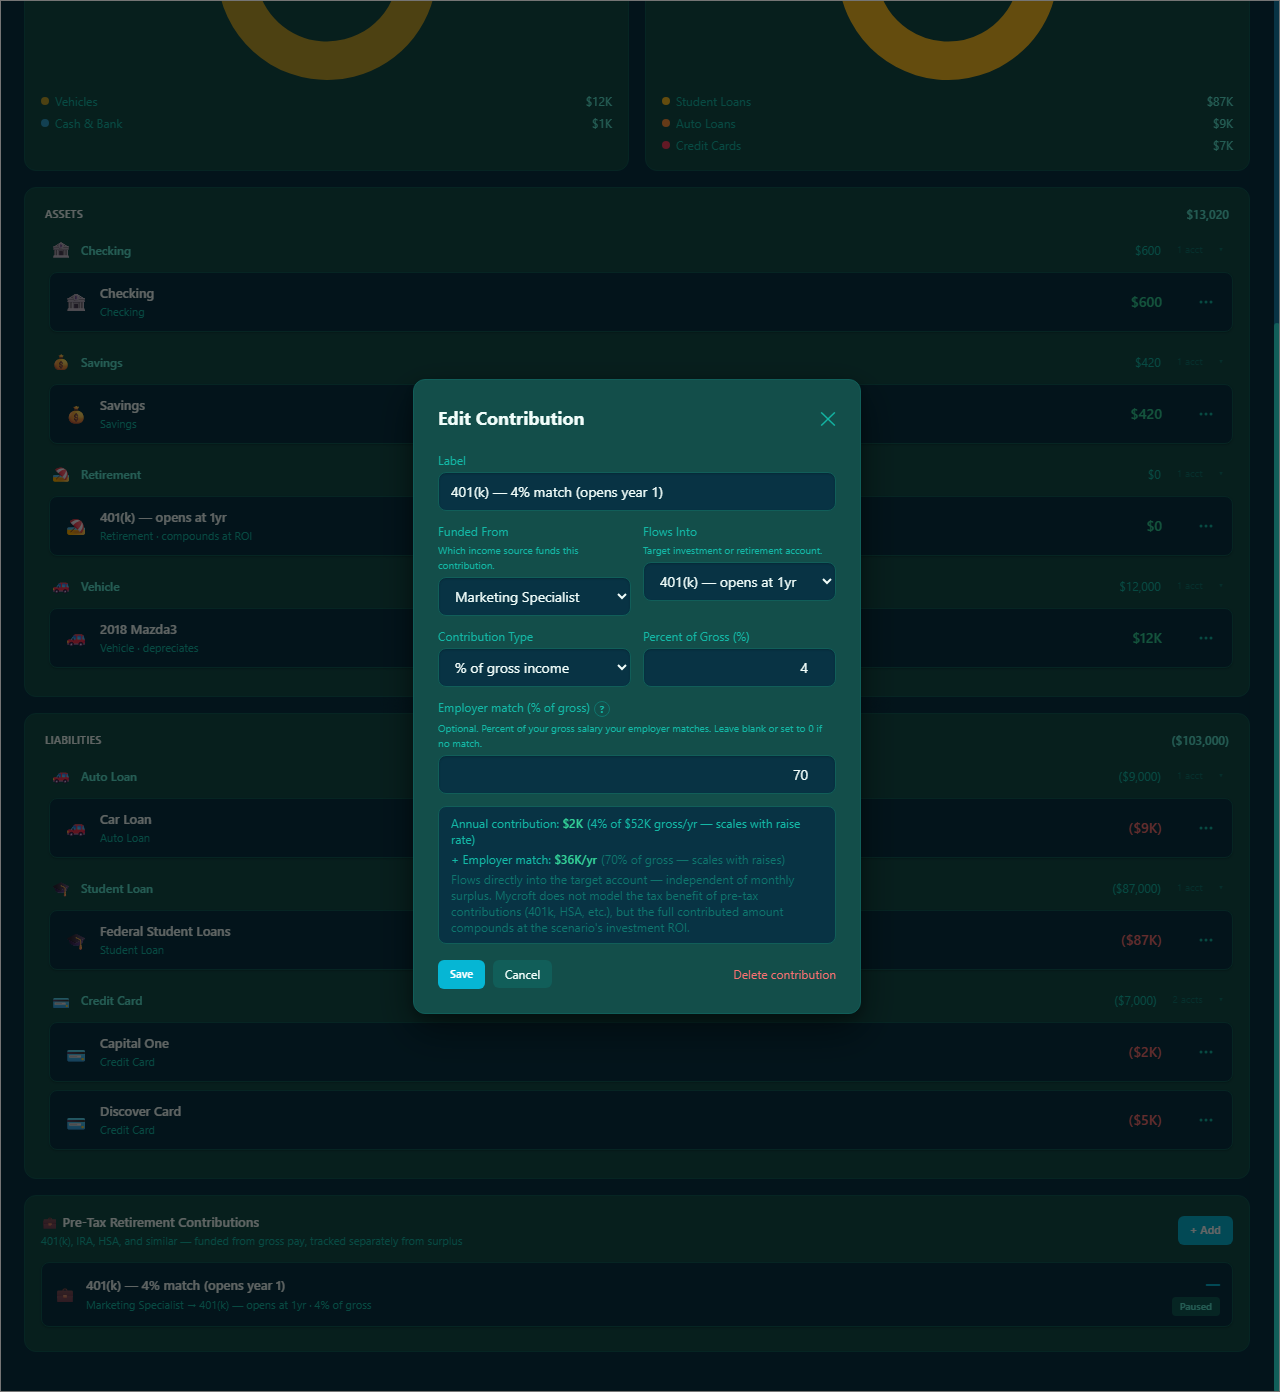Screen dimensions: 1280x1392
Task: Collapse the Savings group via its chevron
Action: point(1221,362)
